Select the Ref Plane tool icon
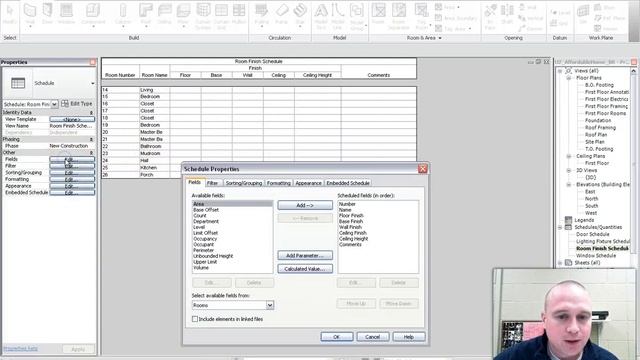This screenshot has width=640, height=360. (x=609, y=18)
